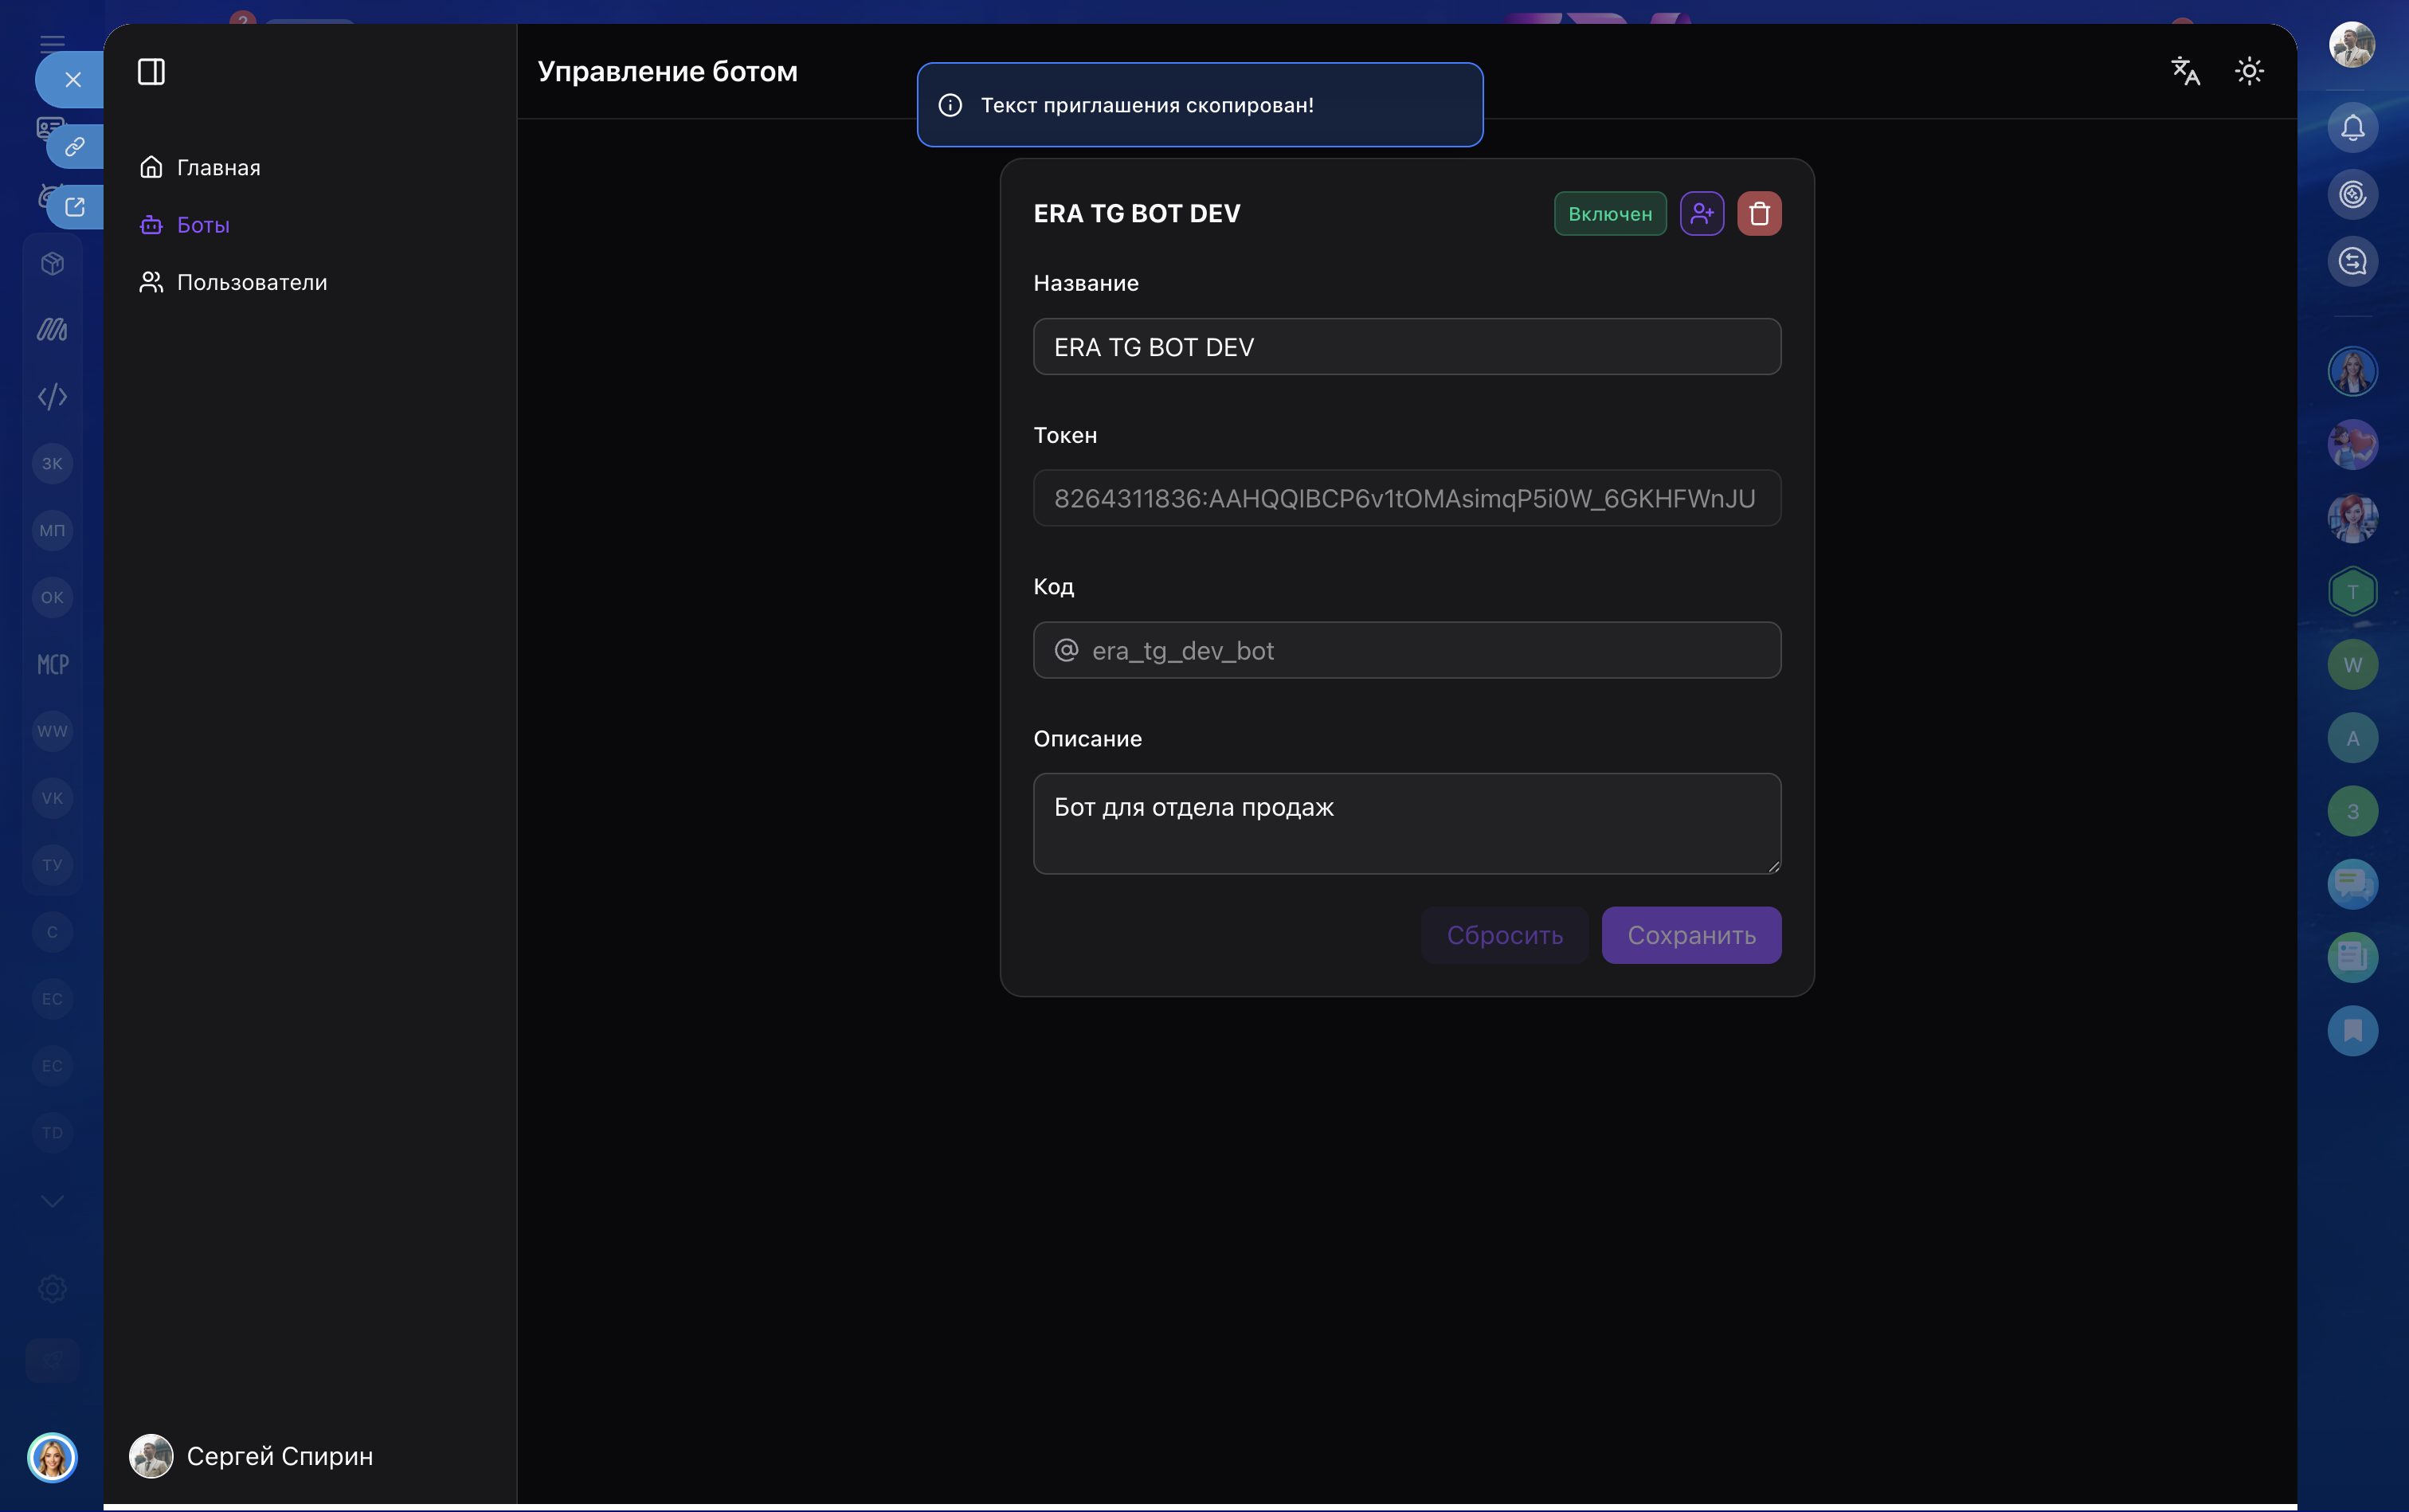Open in new window icon

(75, 207)
